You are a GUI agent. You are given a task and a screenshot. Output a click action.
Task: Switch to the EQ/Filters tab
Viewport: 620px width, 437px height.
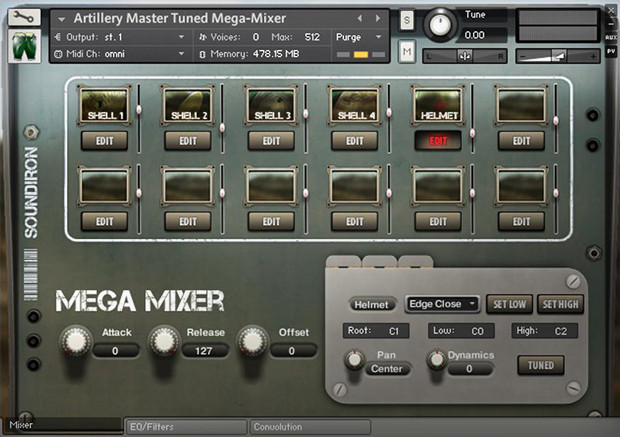[186, 427]
